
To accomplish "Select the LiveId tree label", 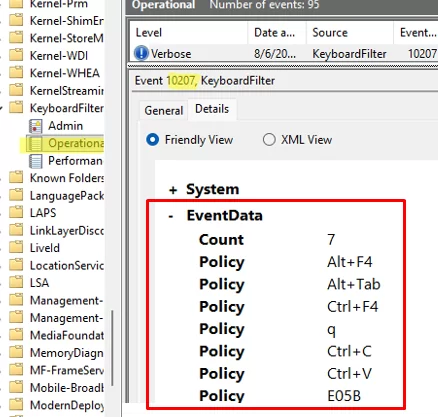I will [45, 248].
